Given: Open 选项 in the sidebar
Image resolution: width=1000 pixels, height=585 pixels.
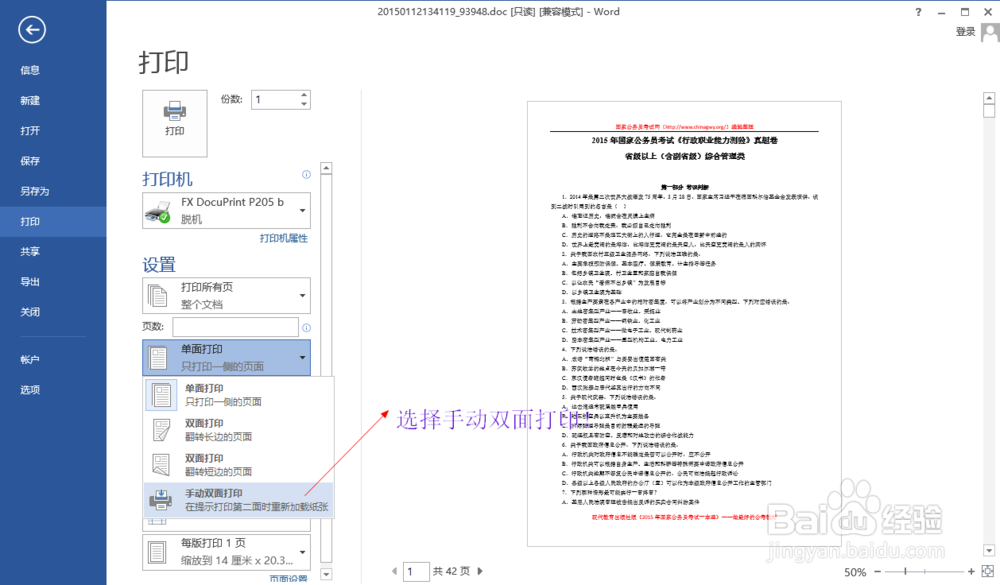Looking at the screenshot, I should click(30, 390).
